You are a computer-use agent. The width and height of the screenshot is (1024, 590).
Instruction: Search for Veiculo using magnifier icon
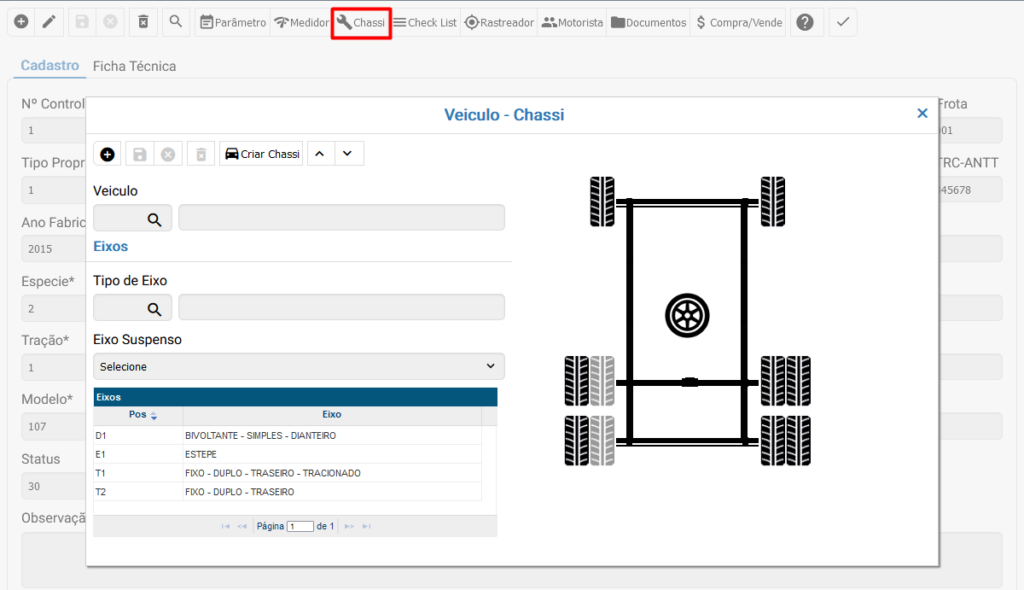[x=154, y=219]
